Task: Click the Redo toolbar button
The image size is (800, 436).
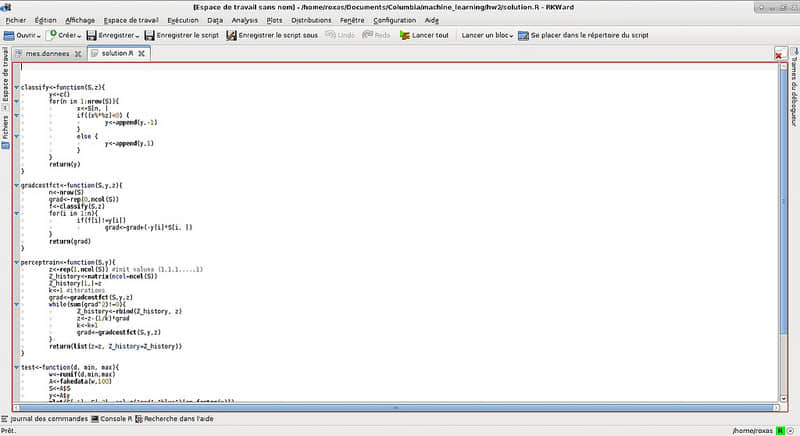Action: point(376,35)
